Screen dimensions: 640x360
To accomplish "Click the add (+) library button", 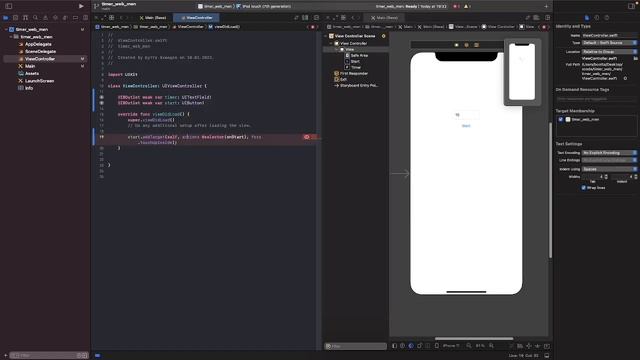I will click(546, 6).
